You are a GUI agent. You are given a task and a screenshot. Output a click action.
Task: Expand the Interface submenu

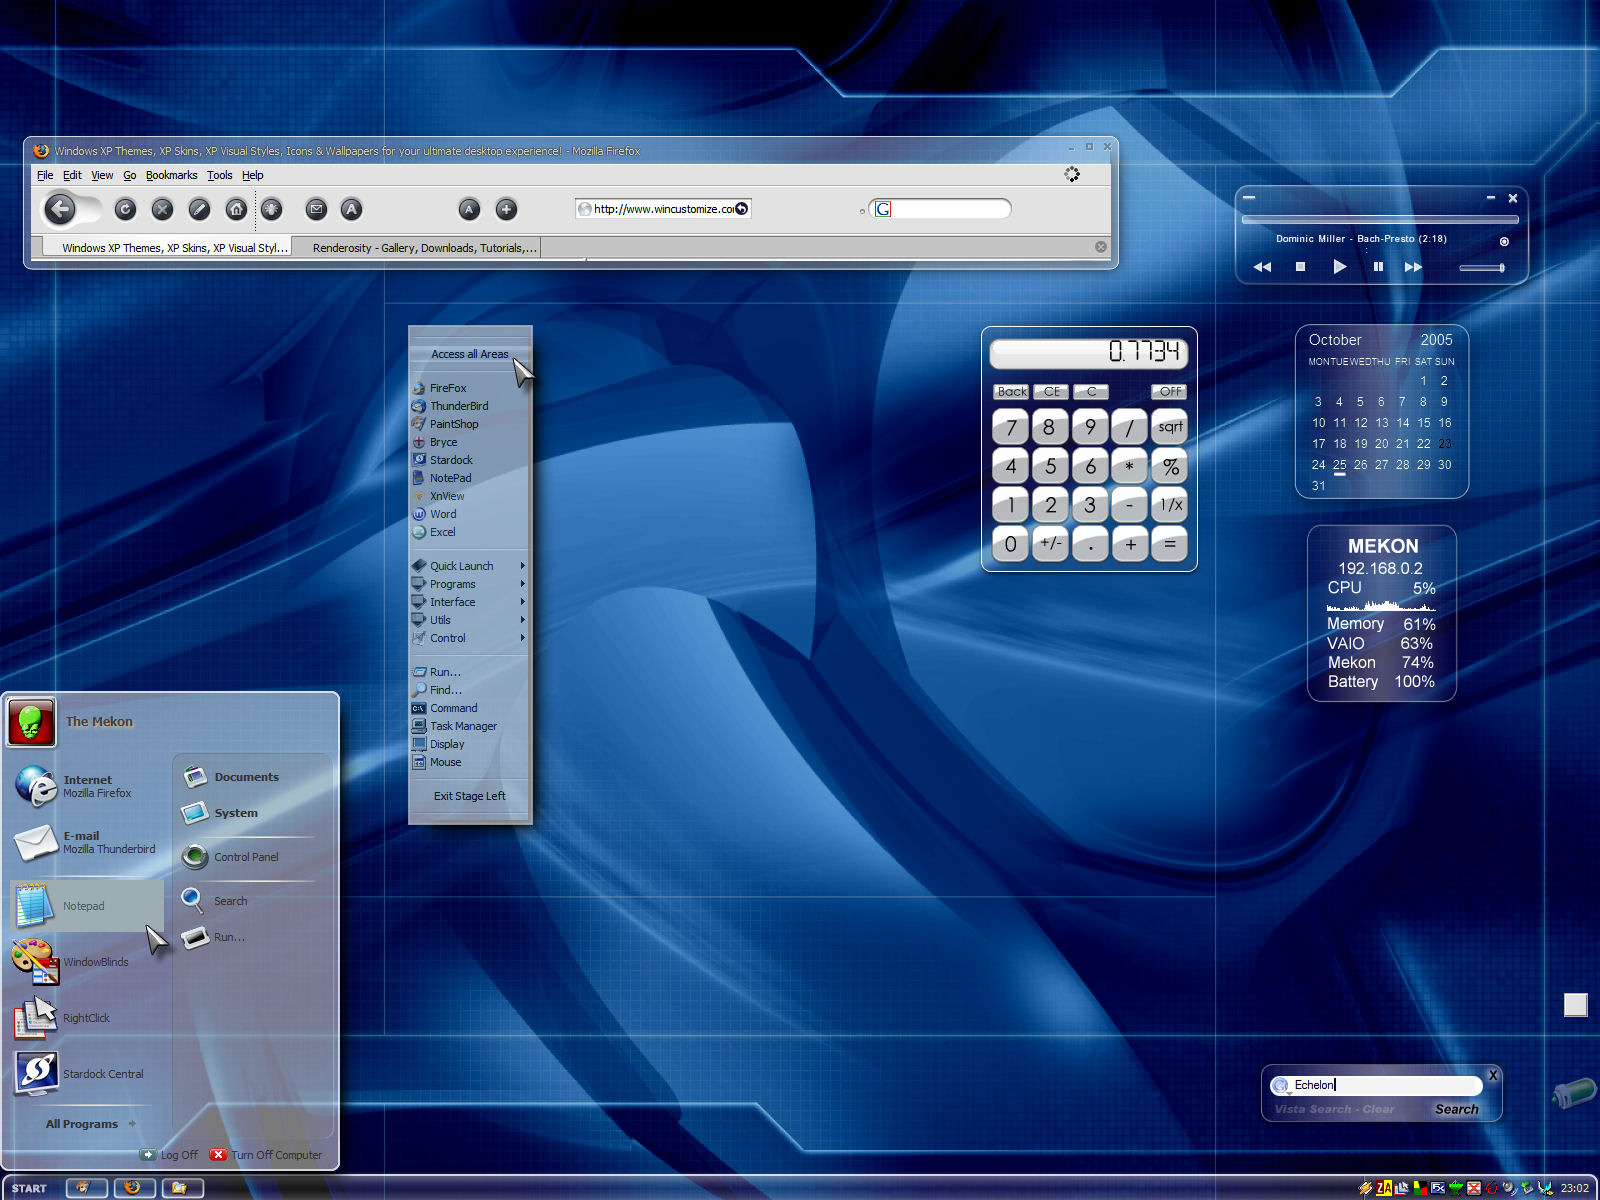point(469,602)
